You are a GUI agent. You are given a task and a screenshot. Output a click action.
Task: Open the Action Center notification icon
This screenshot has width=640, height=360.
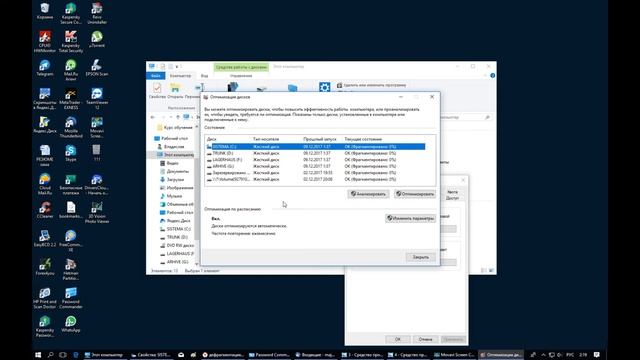pyautogui.click(x=597, y=355)
